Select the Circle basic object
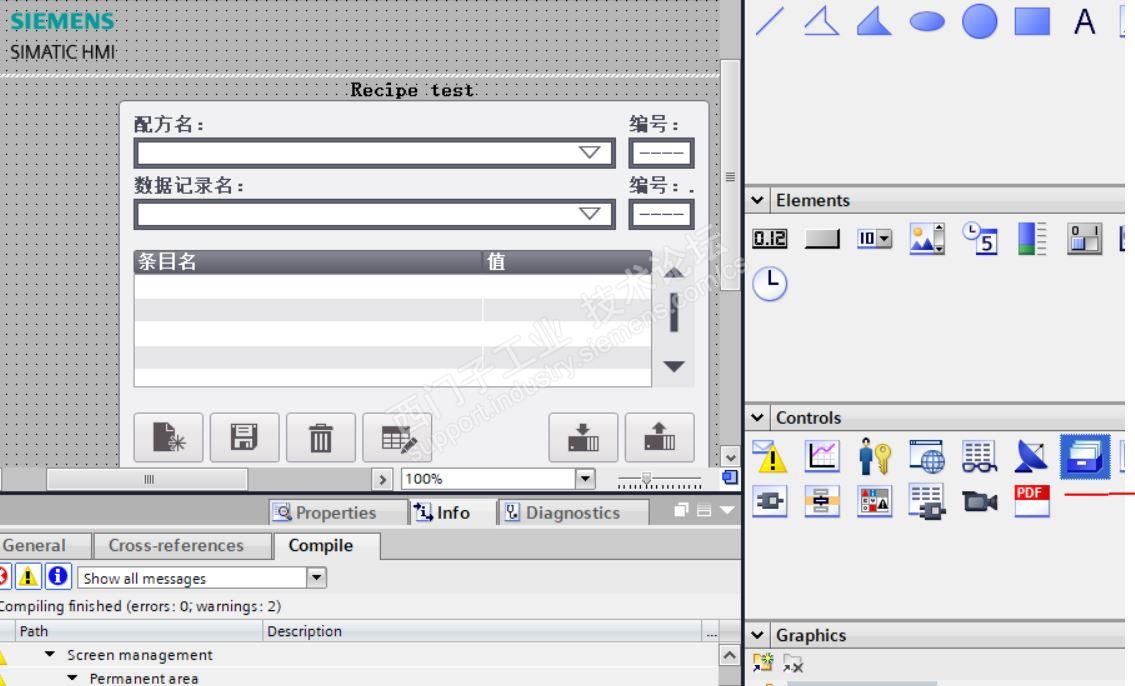The image size is (1135, 686). click(979, 21)
